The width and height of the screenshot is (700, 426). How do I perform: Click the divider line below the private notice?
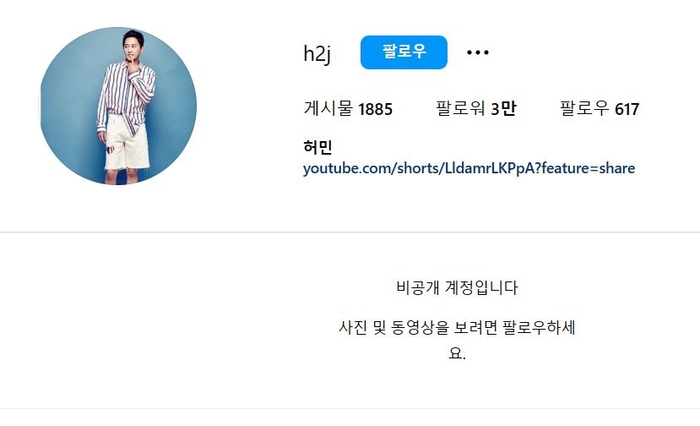coord(350,409)
